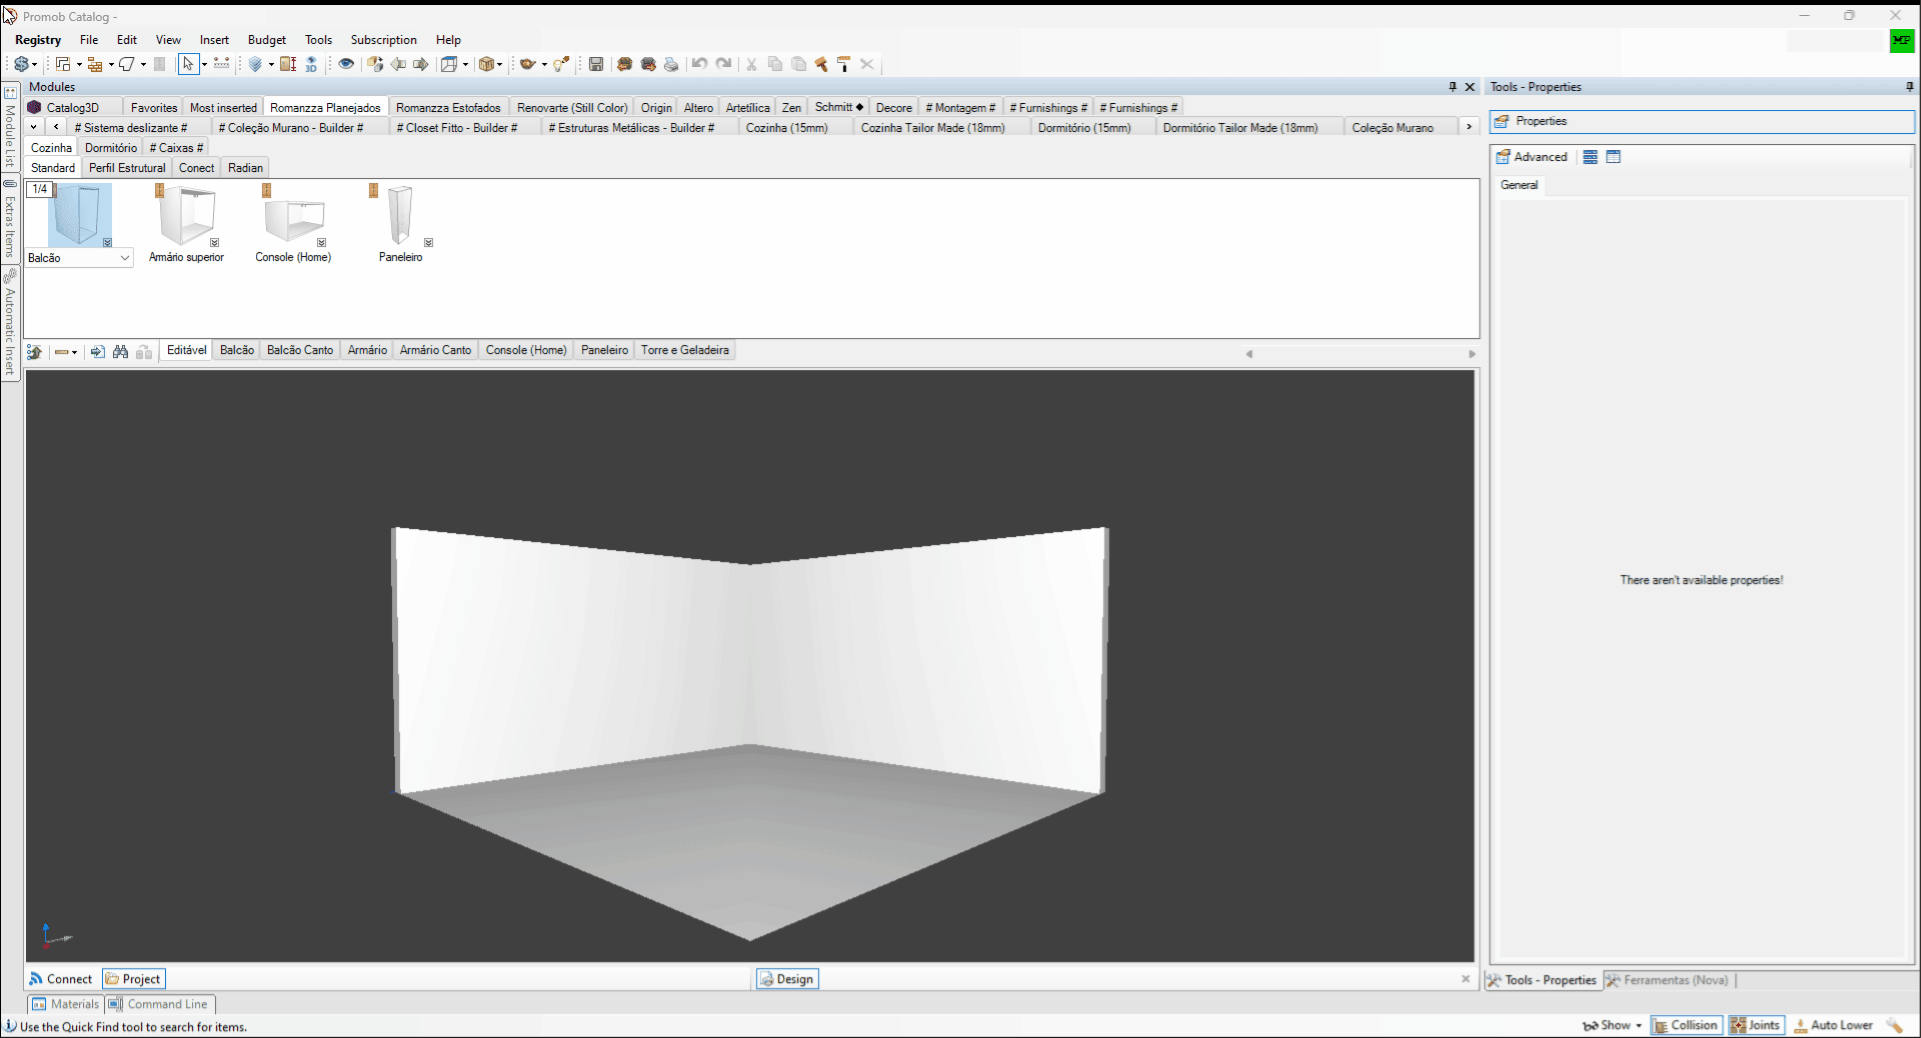Switch to the Balcão Canto tab

pyautogui.click(x=300, y=350)
